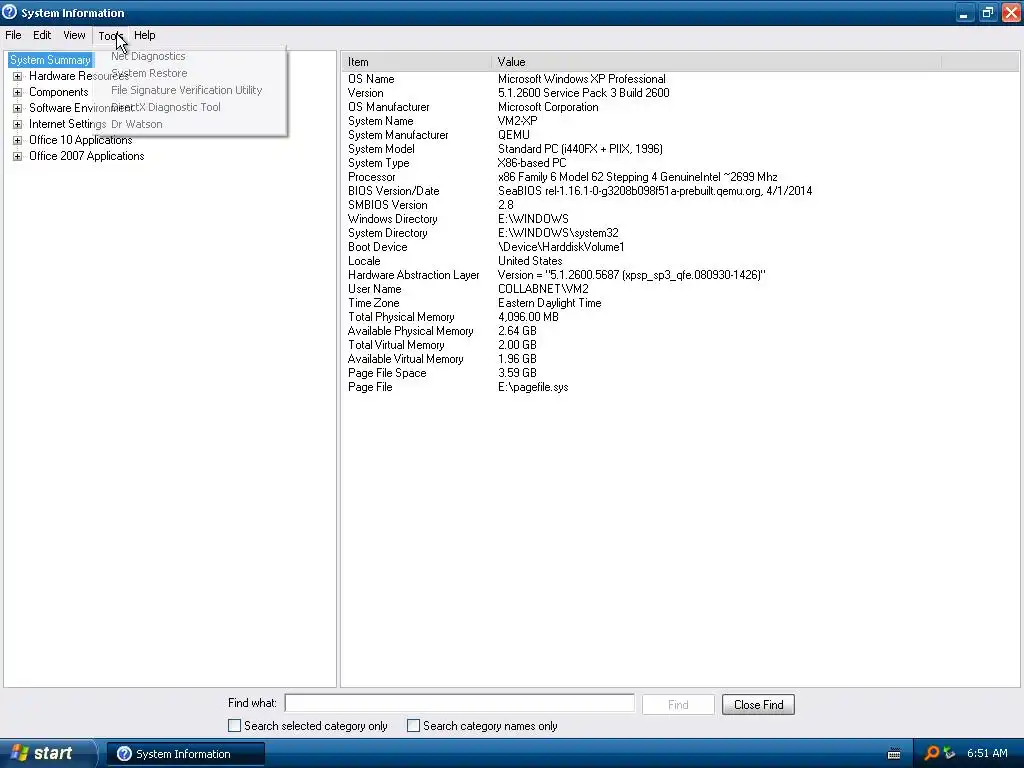
Task: Select the Total Physical Memory row
Action: pos(679,317)
